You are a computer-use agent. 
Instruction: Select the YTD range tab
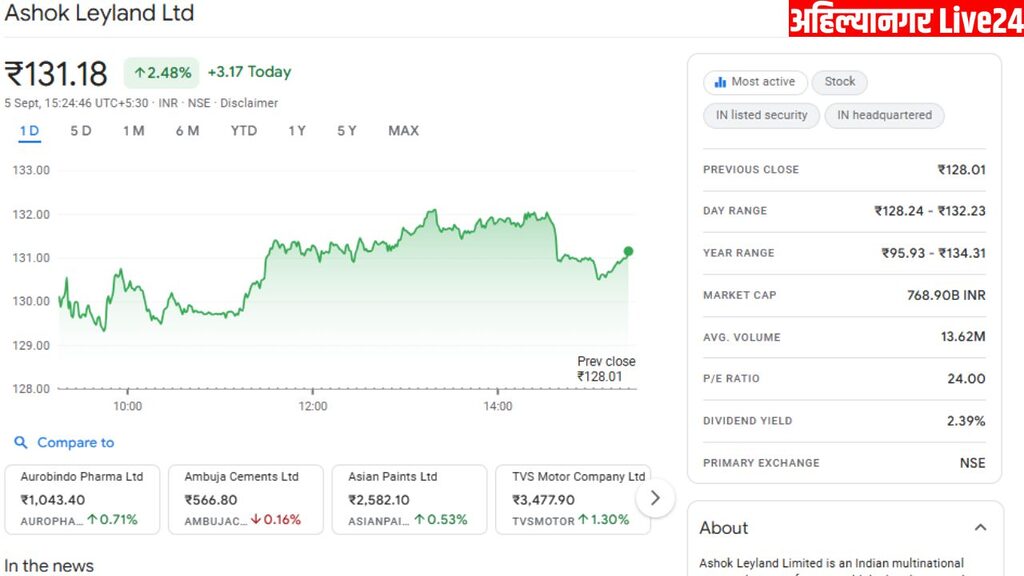[243, 131]
